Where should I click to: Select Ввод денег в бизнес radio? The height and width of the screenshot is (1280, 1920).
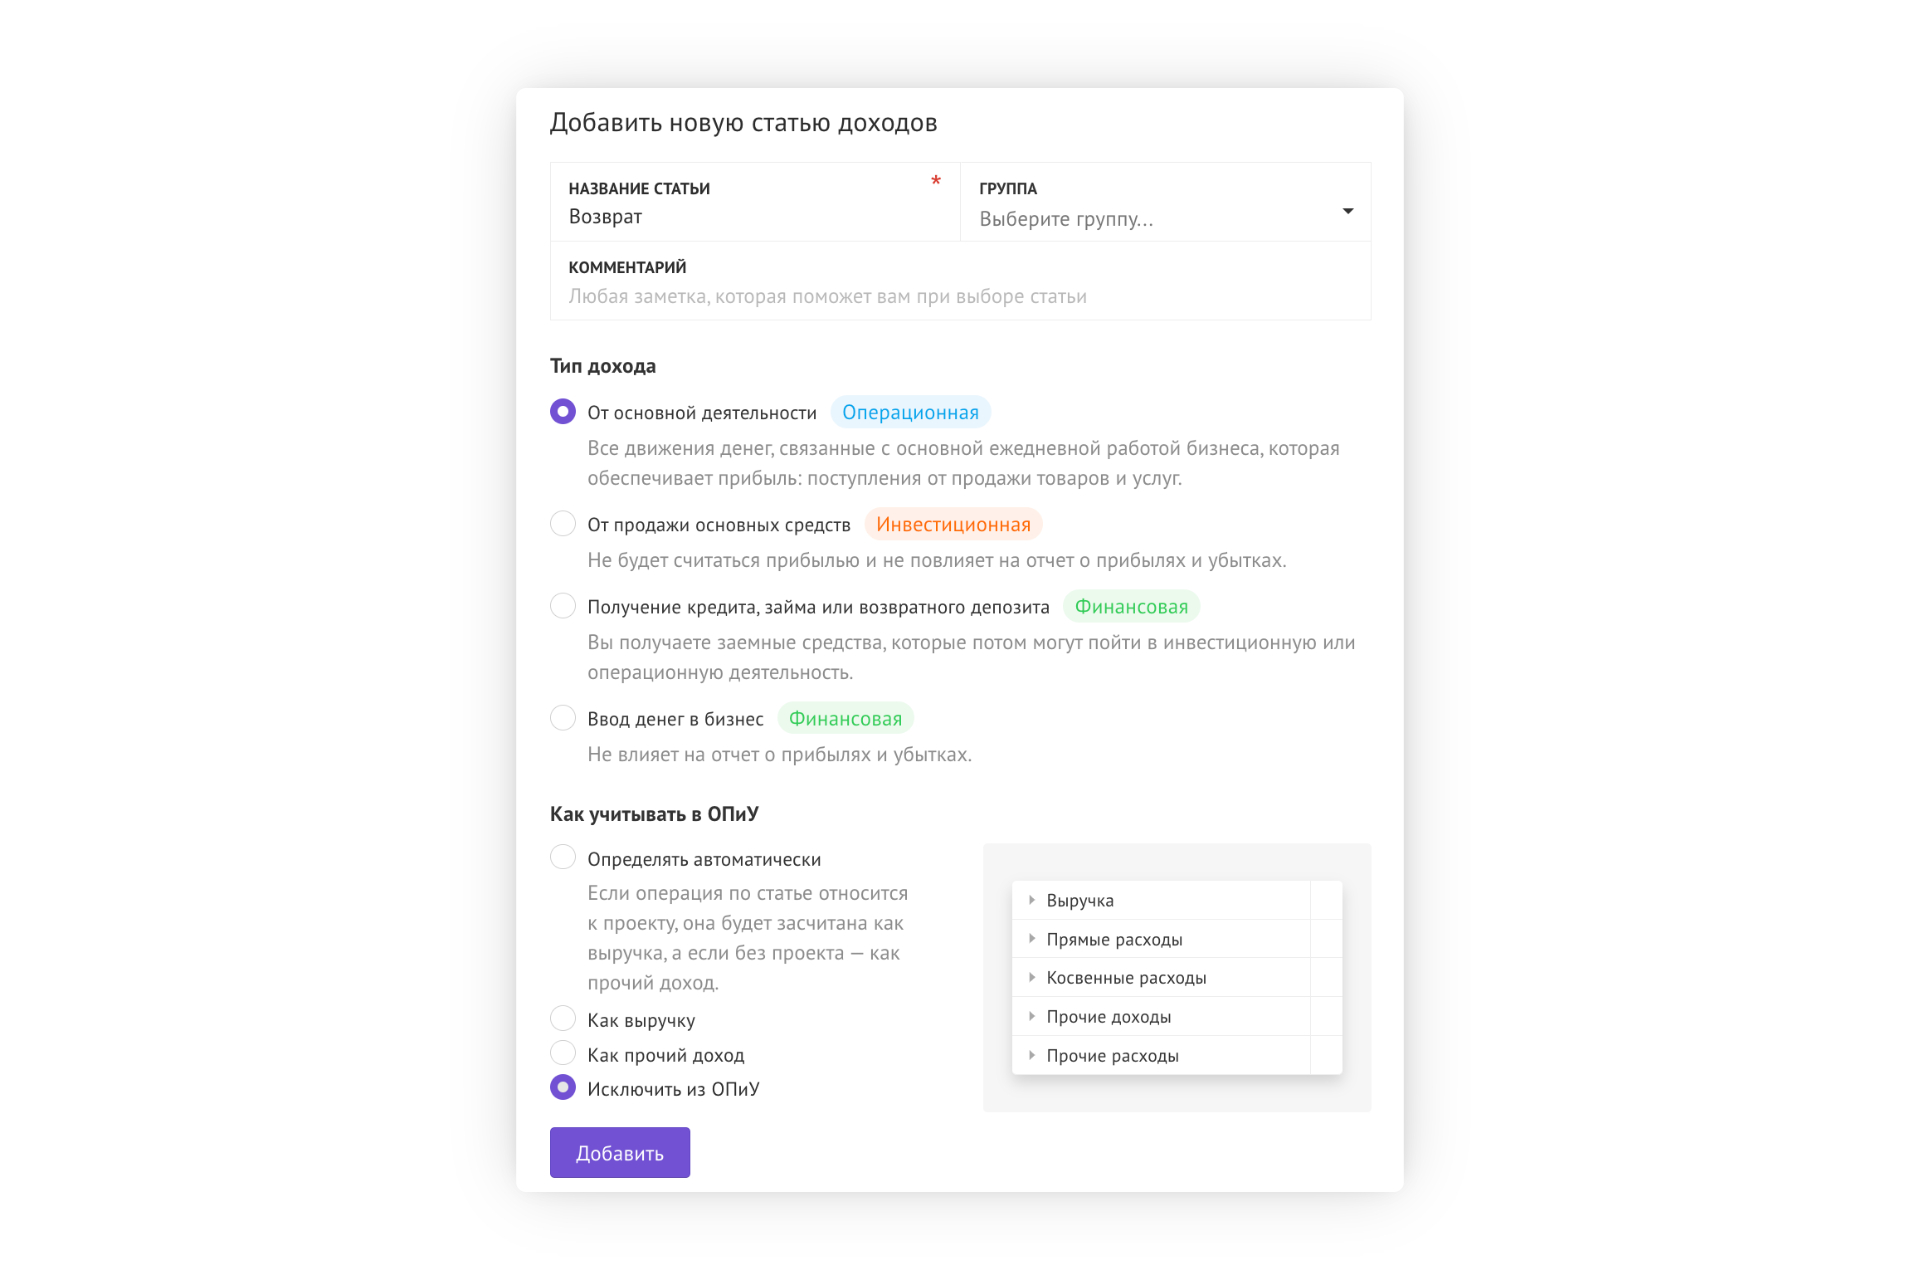point(563,718)
